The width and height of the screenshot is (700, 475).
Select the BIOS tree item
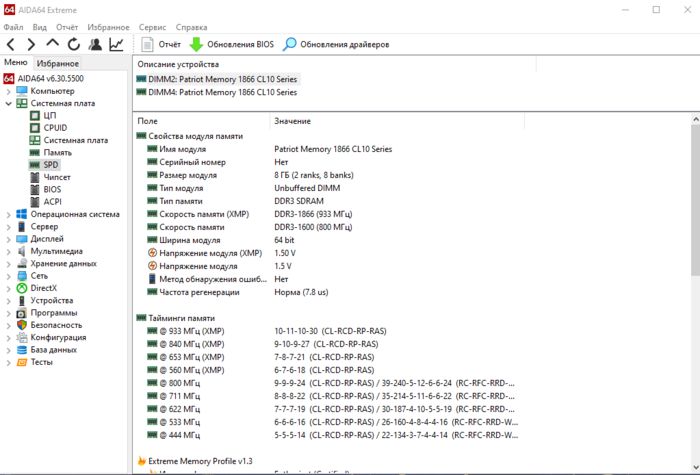[52, 189]
